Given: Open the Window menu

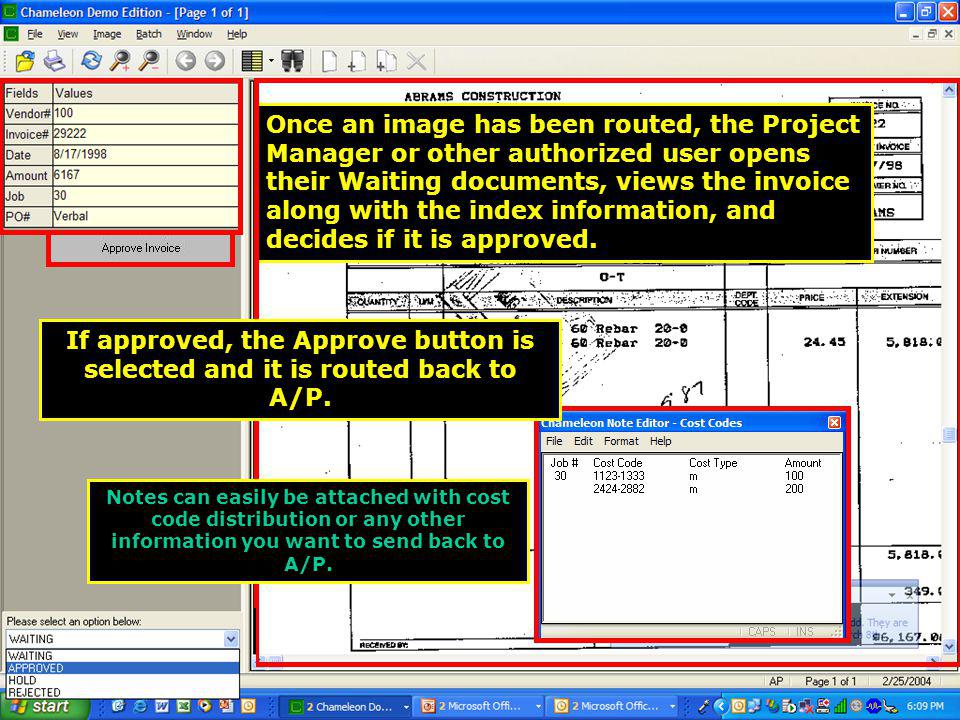Looking at the screenshot, I should tap(194, 34).
